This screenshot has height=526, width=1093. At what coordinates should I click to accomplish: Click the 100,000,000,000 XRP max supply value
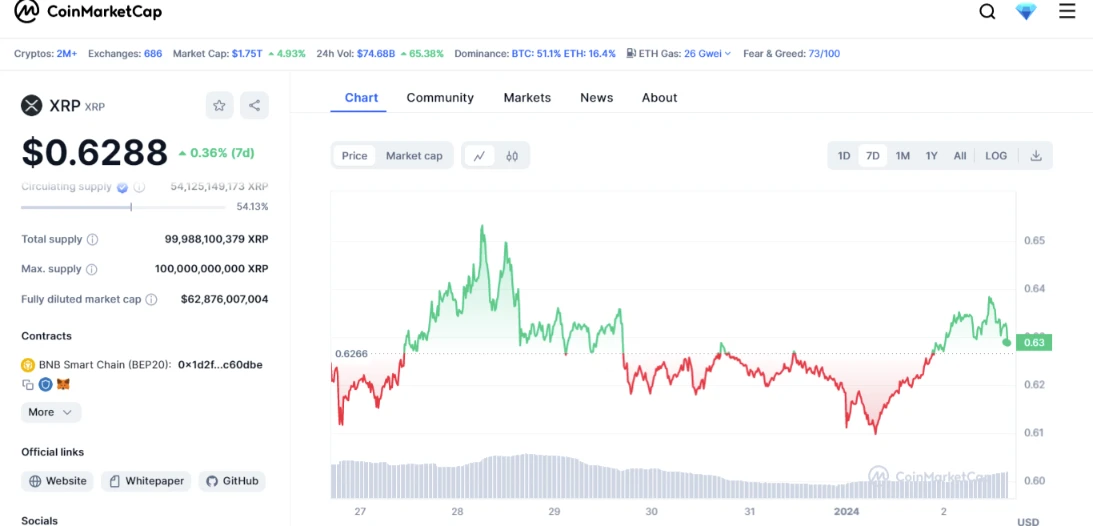pos(212,269)
